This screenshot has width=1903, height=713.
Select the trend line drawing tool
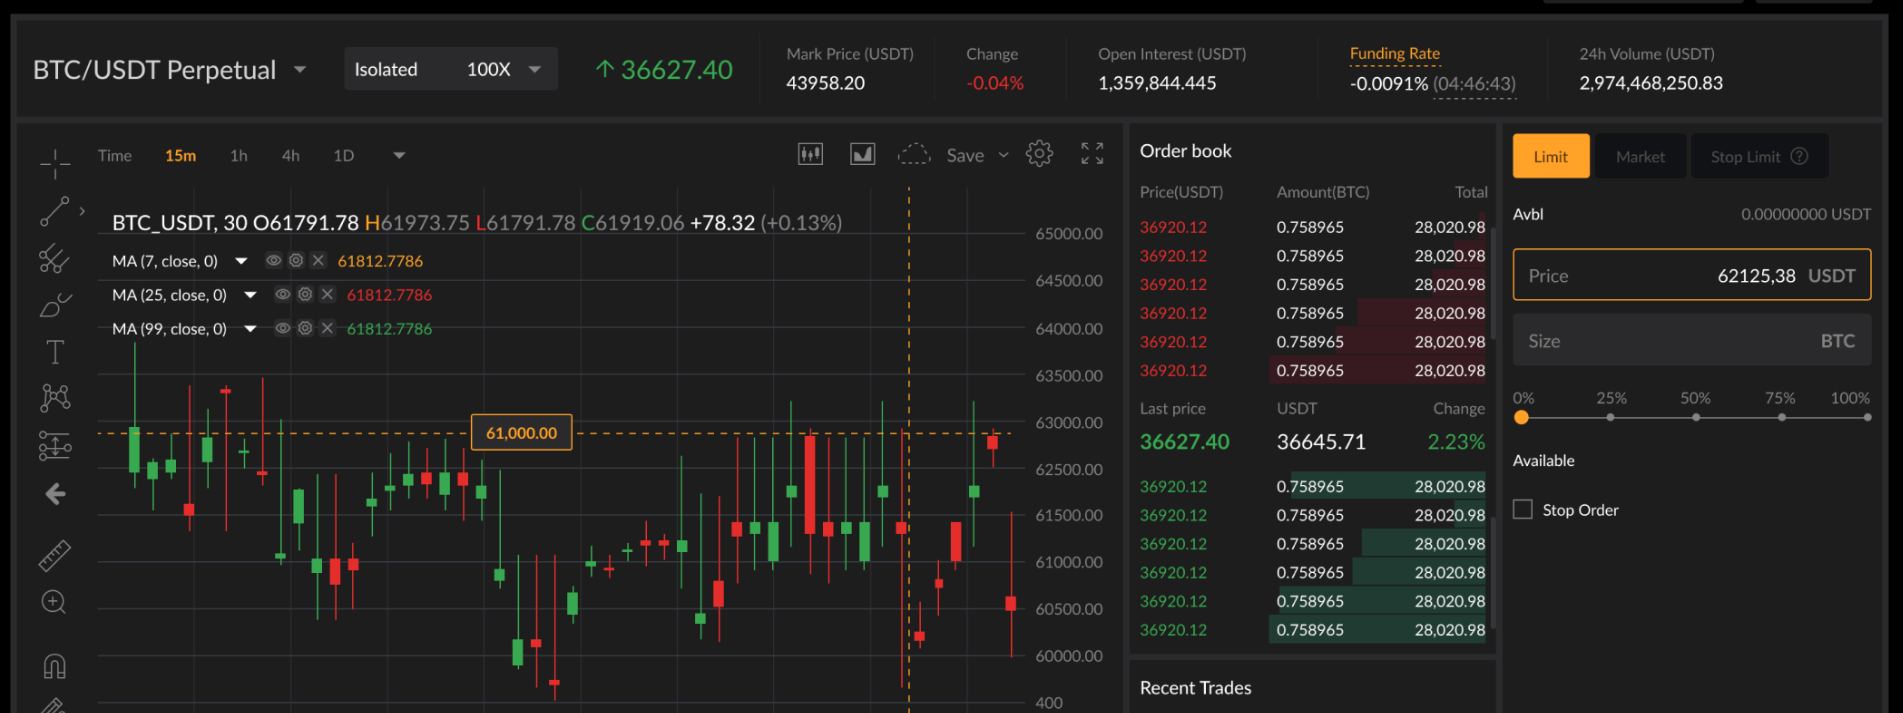(54, 211)
